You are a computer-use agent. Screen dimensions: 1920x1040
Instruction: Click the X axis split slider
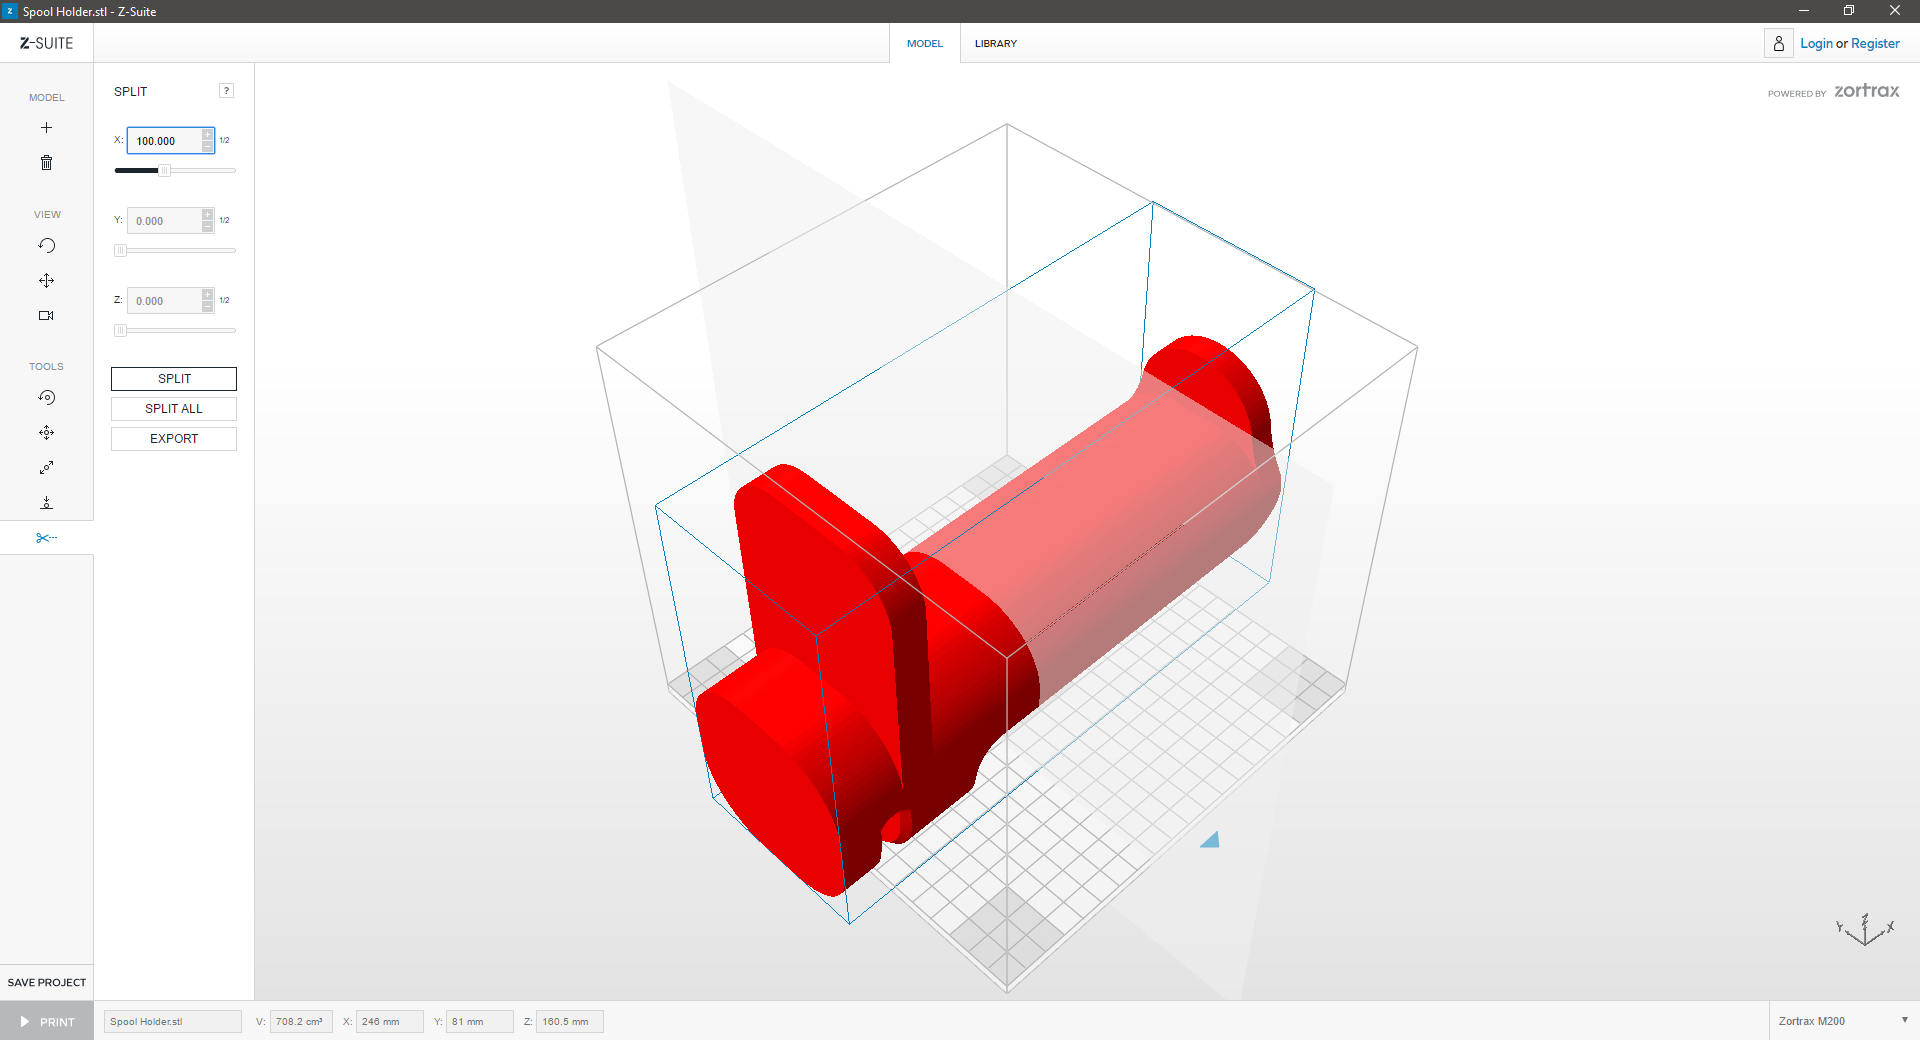click(x=175, y=171)
